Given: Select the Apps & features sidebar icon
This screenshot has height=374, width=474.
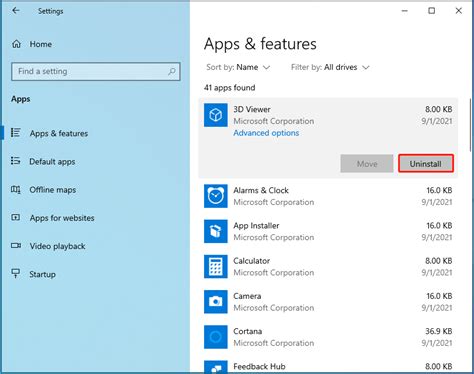Looking at the screenshot, I should point(16,133).
